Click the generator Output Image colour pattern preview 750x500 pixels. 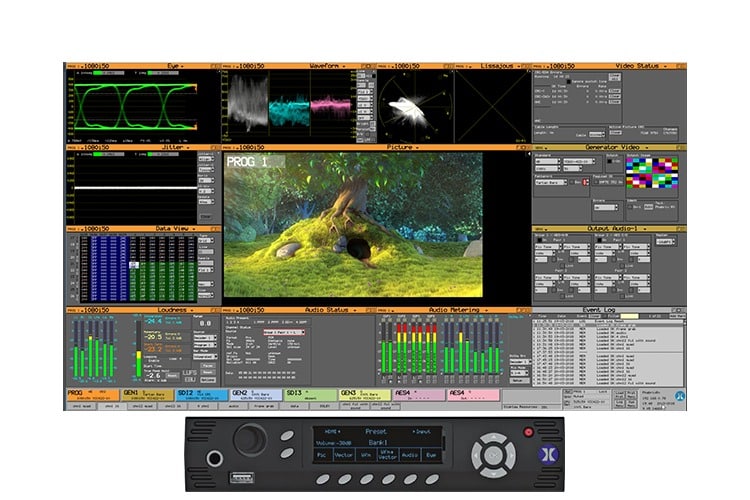tap(652, 173)
